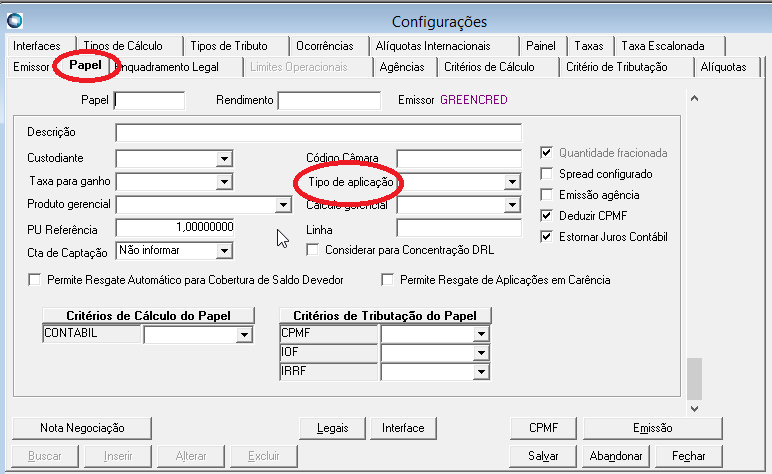Image resolution: width=772 pixels, height=474 pixels.
Task: Expand the Taxa para ganho dropdown
Action: pyautogui.click(x=224, y=182)
